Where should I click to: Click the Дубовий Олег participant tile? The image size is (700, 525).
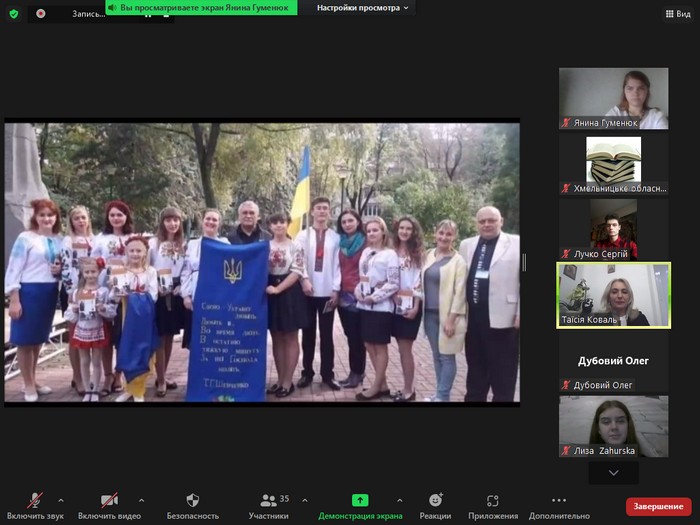click(x=613, y=362)
